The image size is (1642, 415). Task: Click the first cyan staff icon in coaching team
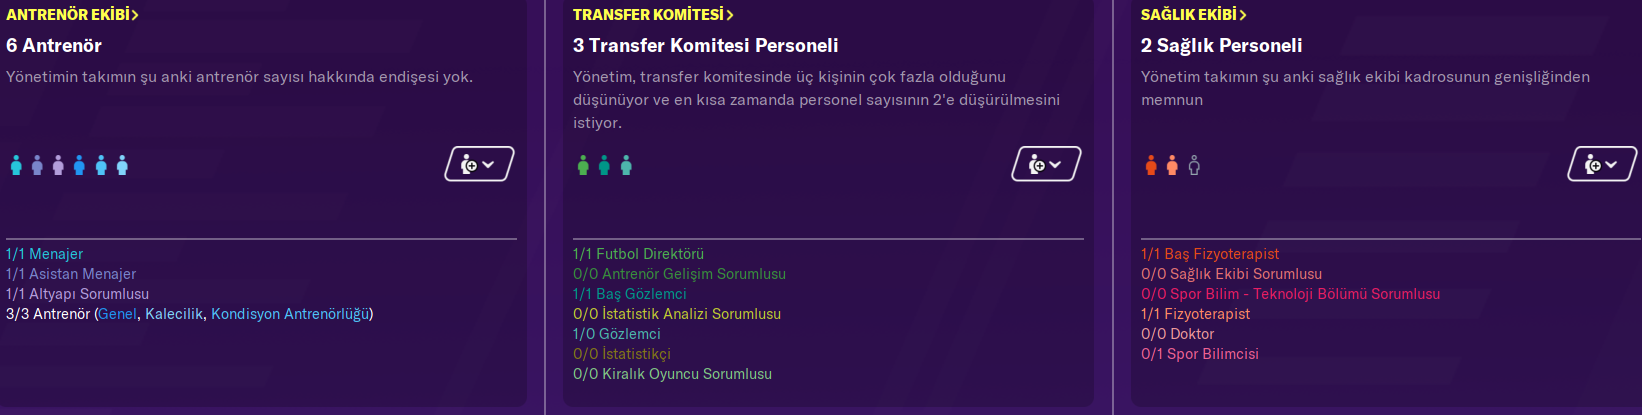(x=16, y=165)
